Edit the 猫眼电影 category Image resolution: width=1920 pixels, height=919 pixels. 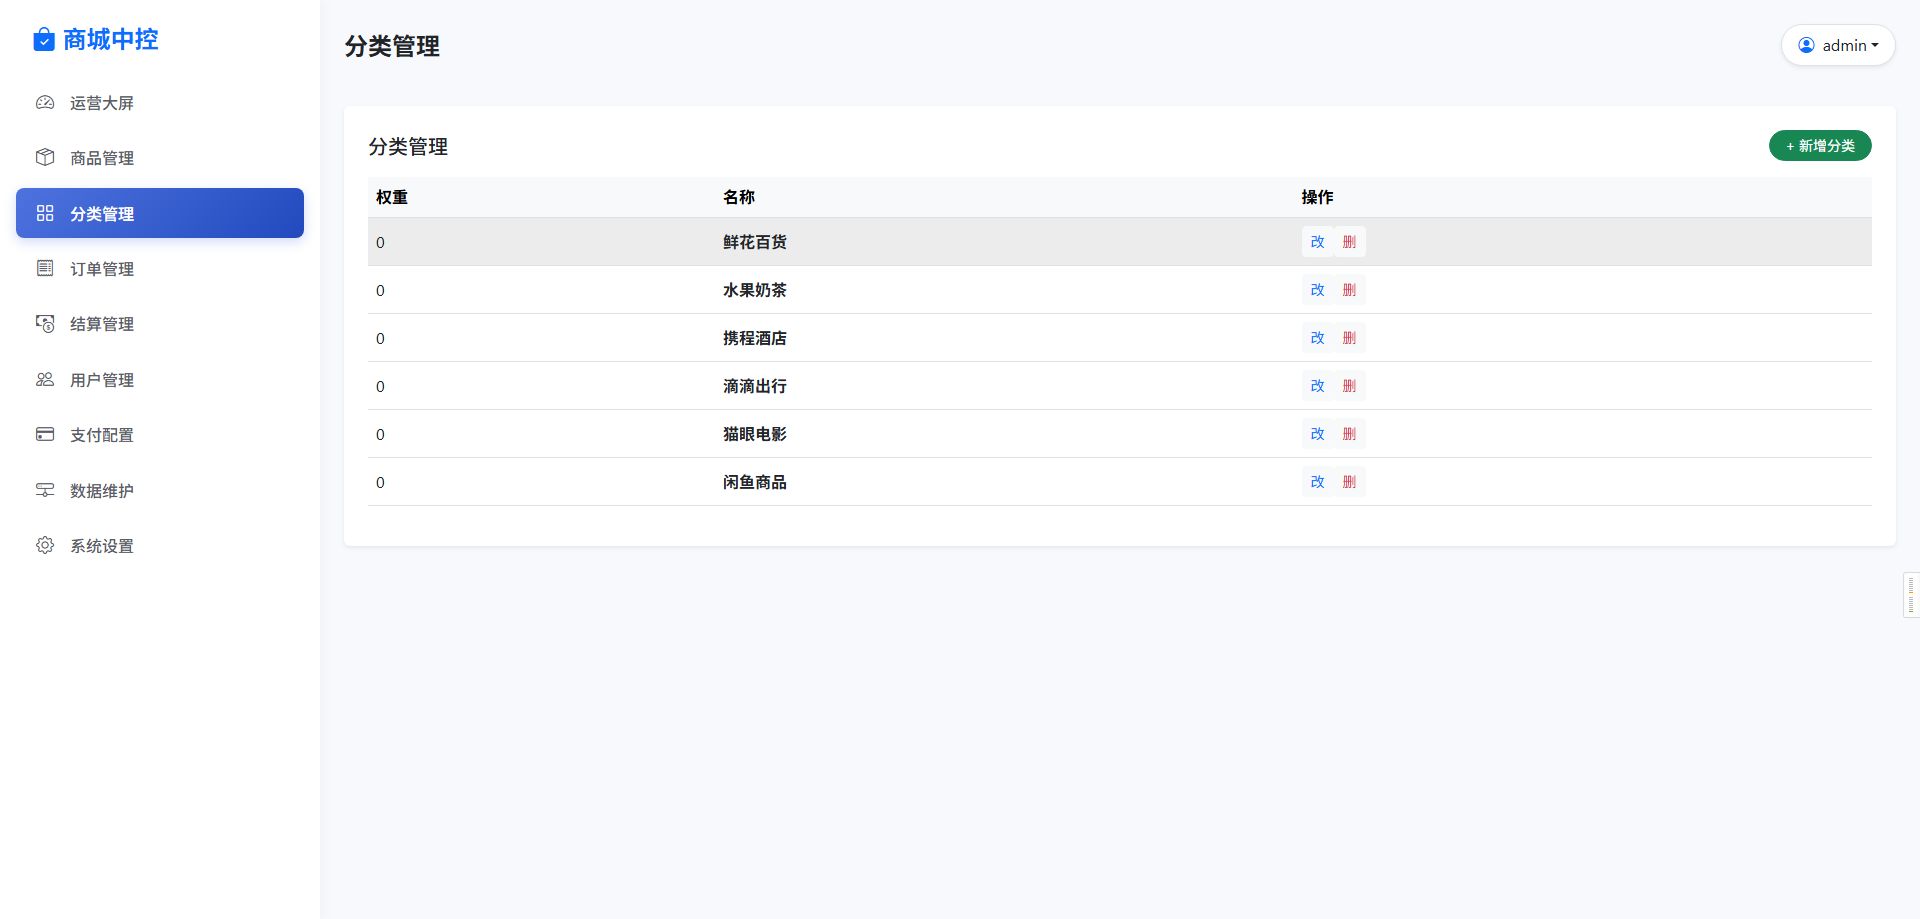[x=1317, y=434]
